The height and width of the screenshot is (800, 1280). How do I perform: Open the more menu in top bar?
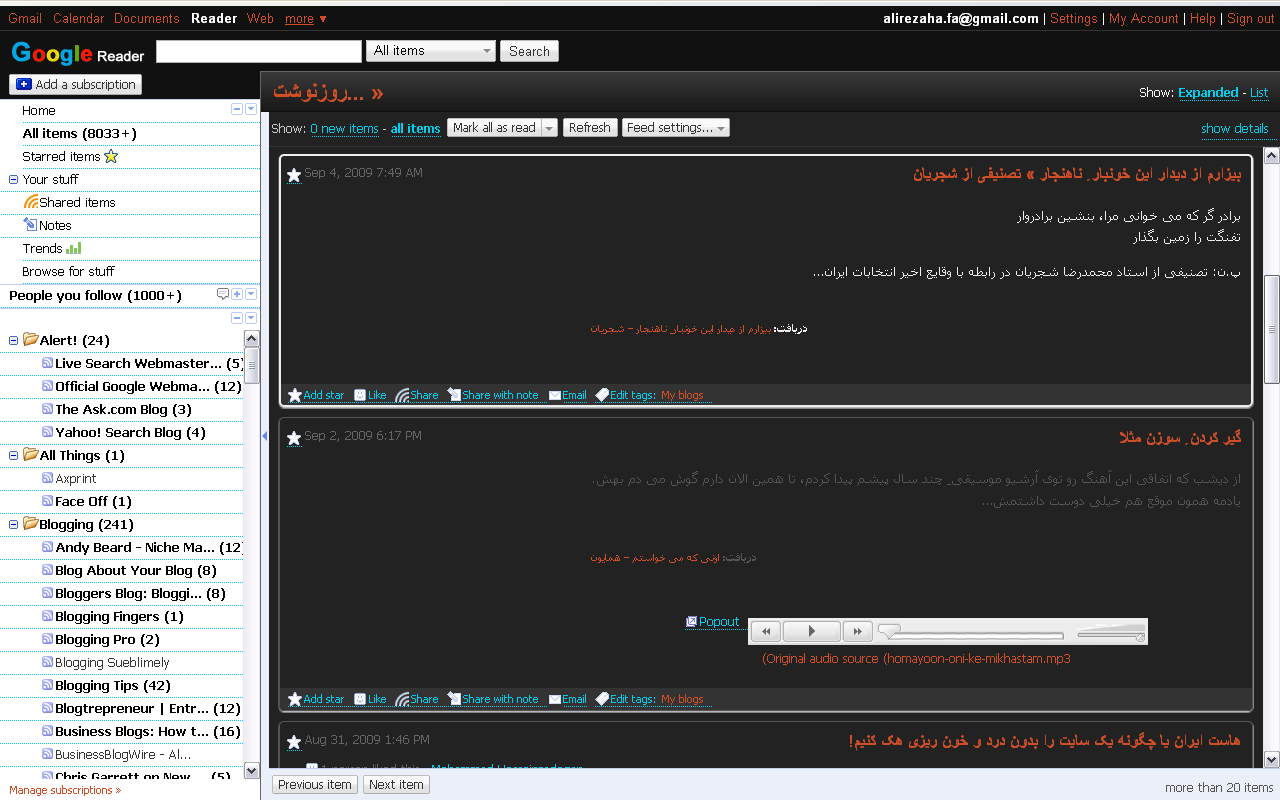pyautogui.click(x=305, y=19)
